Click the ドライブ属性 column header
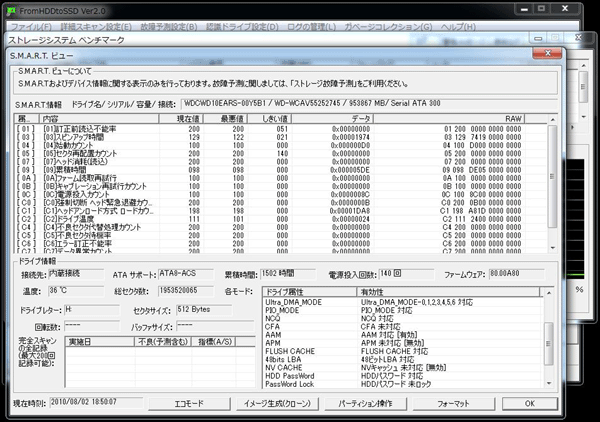This screenshot has height=422, width=600. pyautogui.click(x=310, y=292)
